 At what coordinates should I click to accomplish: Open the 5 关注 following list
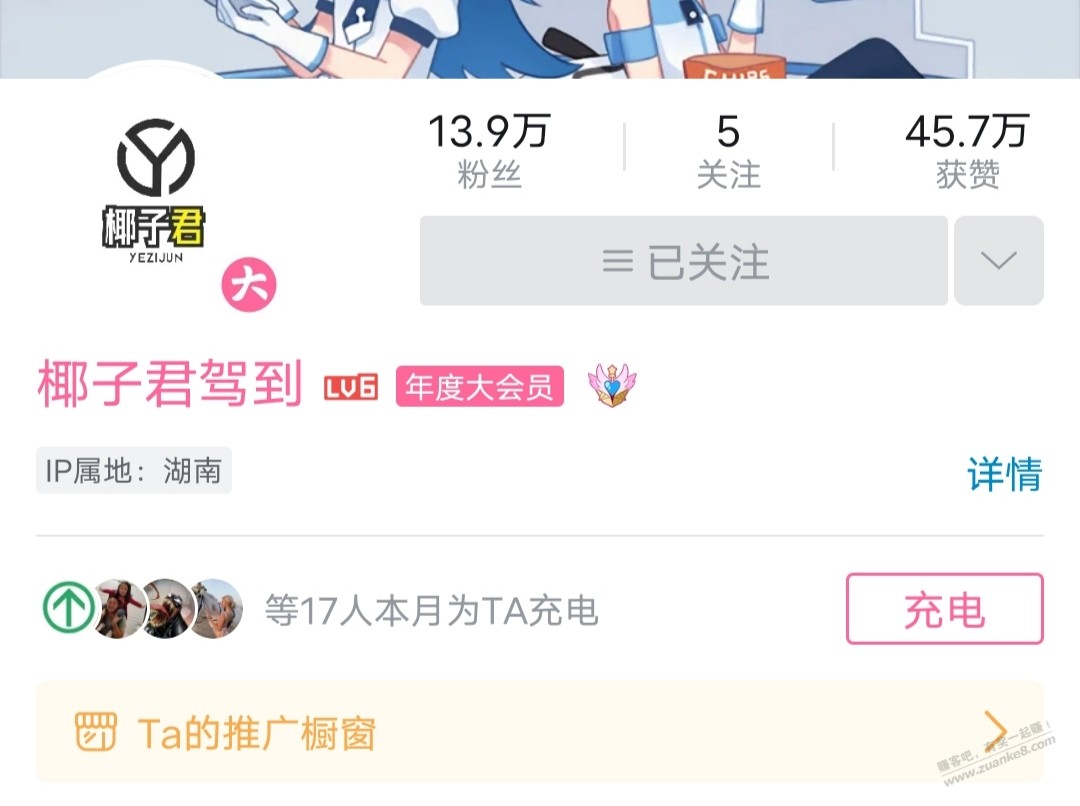click(729, 150)
